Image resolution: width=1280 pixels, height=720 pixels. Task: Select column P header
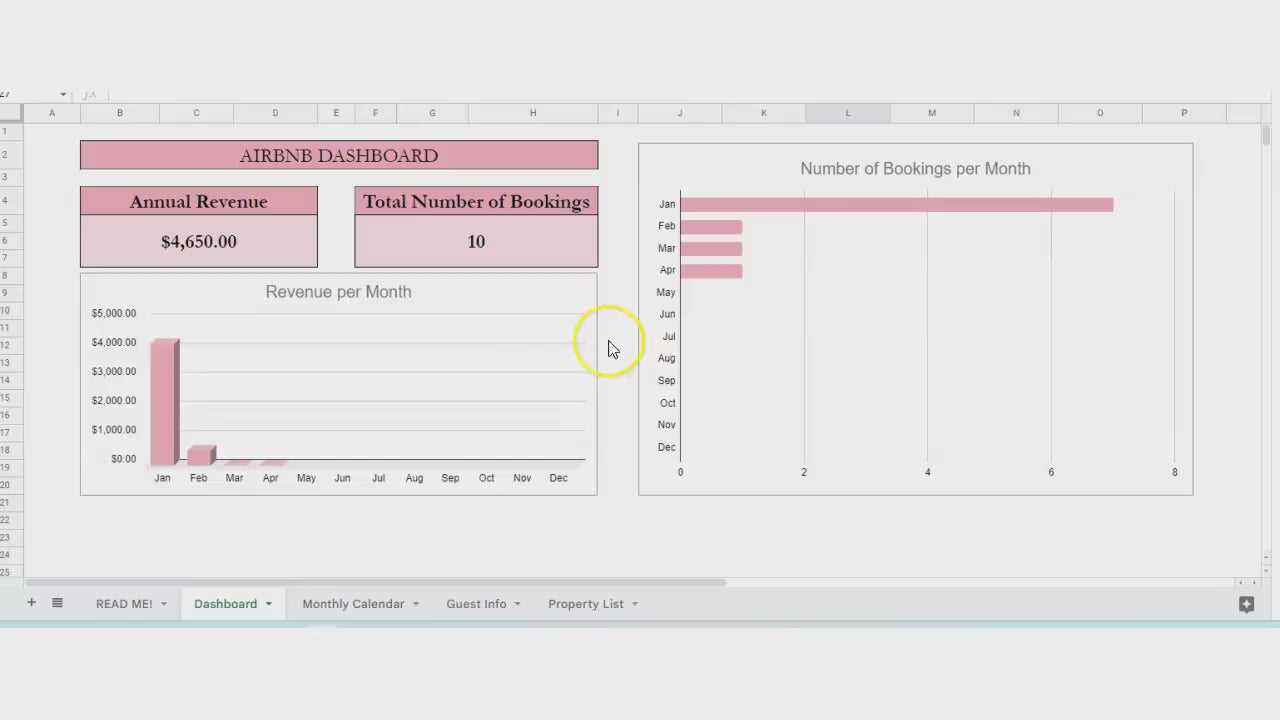coord(1184,113)
